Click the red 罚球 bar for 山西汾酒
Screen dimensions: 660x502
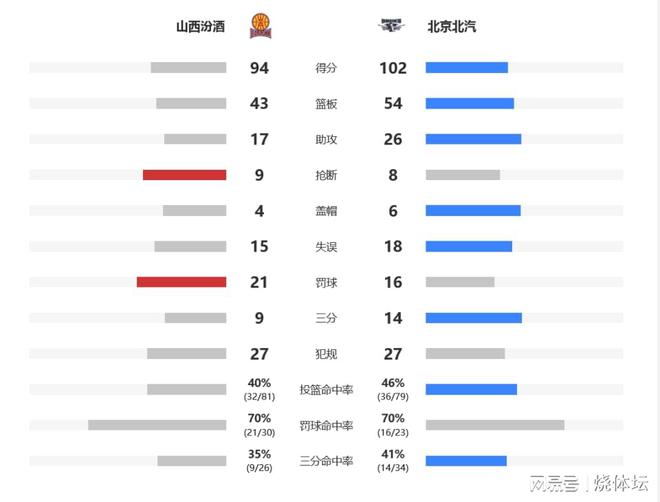[x=181, y=282]
